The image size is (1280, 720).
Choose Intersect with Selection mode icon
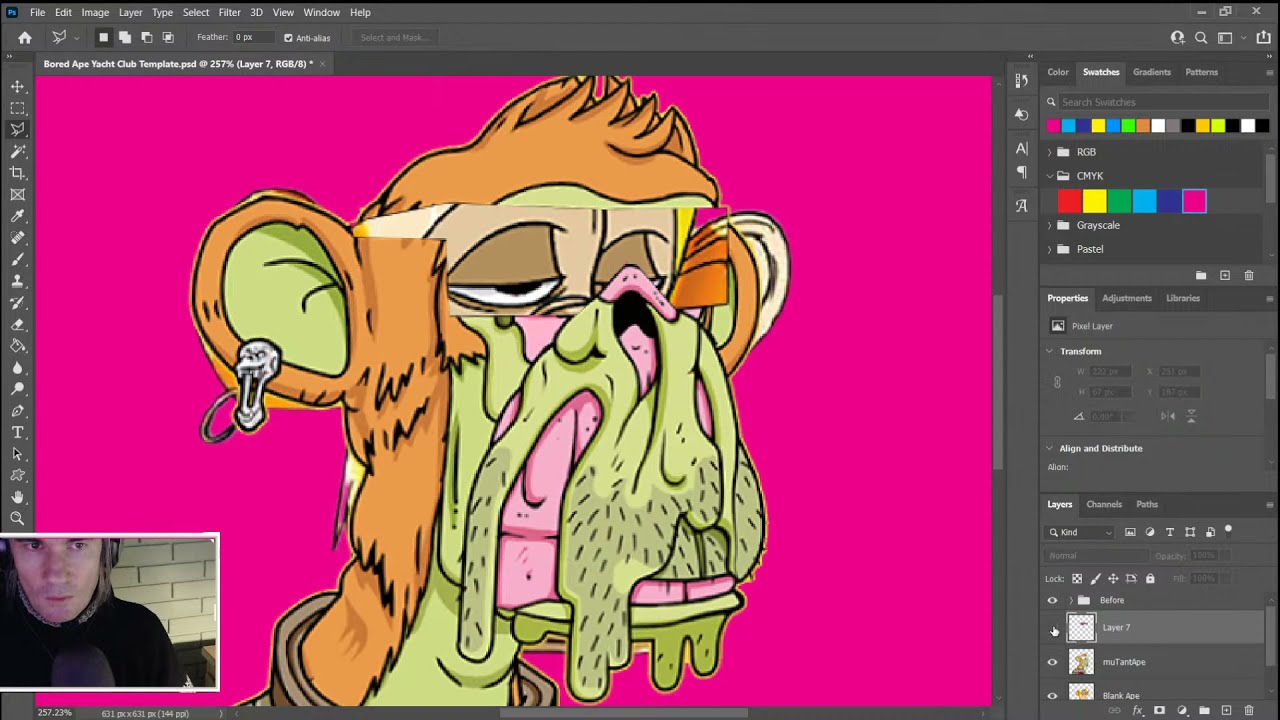pos(168,37)
